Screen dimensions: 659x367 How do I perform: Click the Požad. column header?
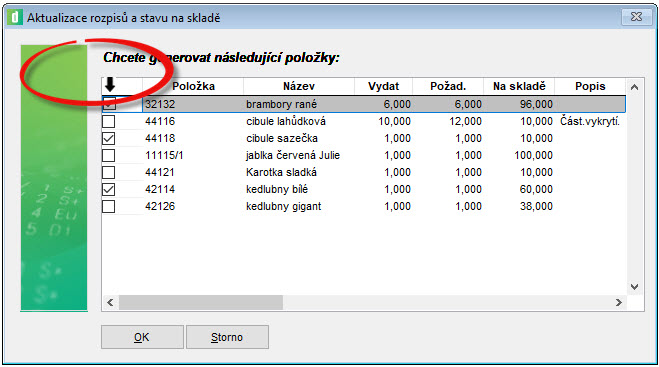448,86
